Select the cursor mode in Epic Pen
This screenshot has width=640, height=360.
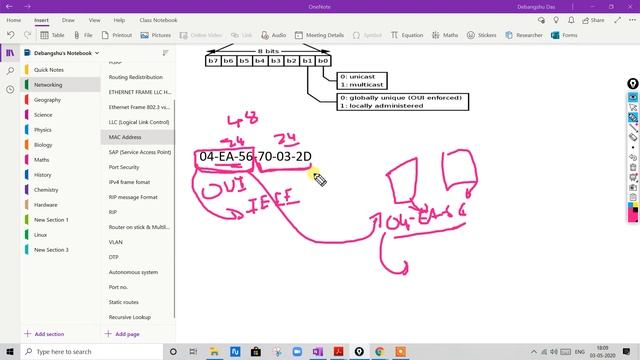coord(633,107)
